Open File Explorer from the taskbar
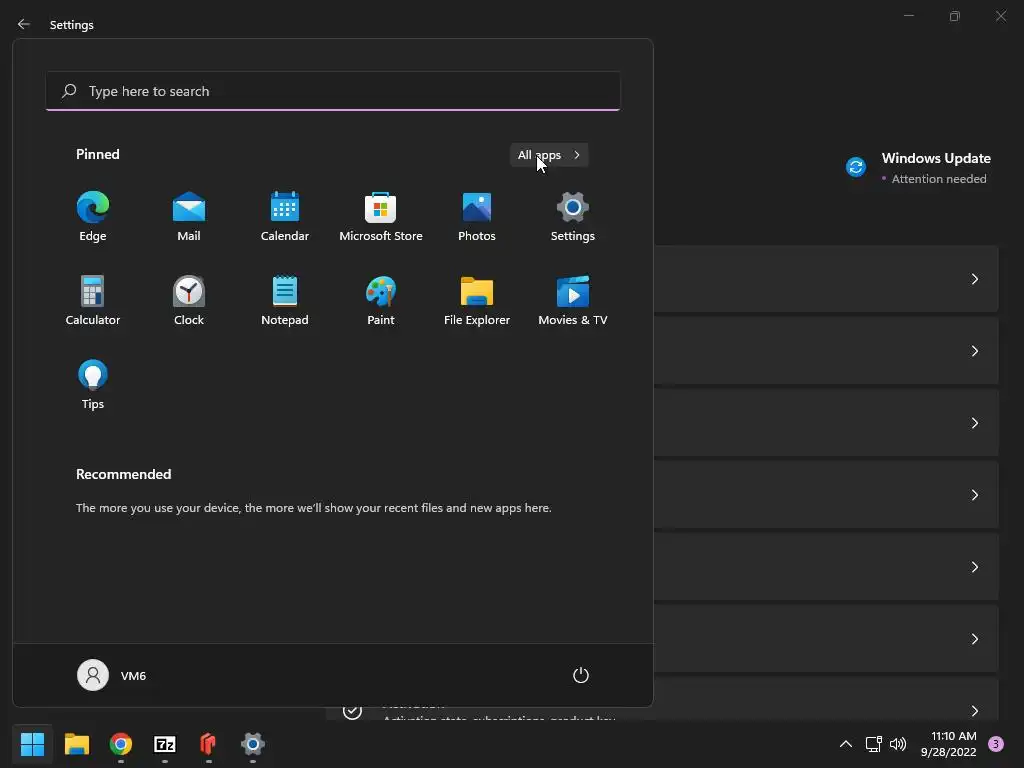Screen dimensions: 1024x768 [x=76, y=743]
